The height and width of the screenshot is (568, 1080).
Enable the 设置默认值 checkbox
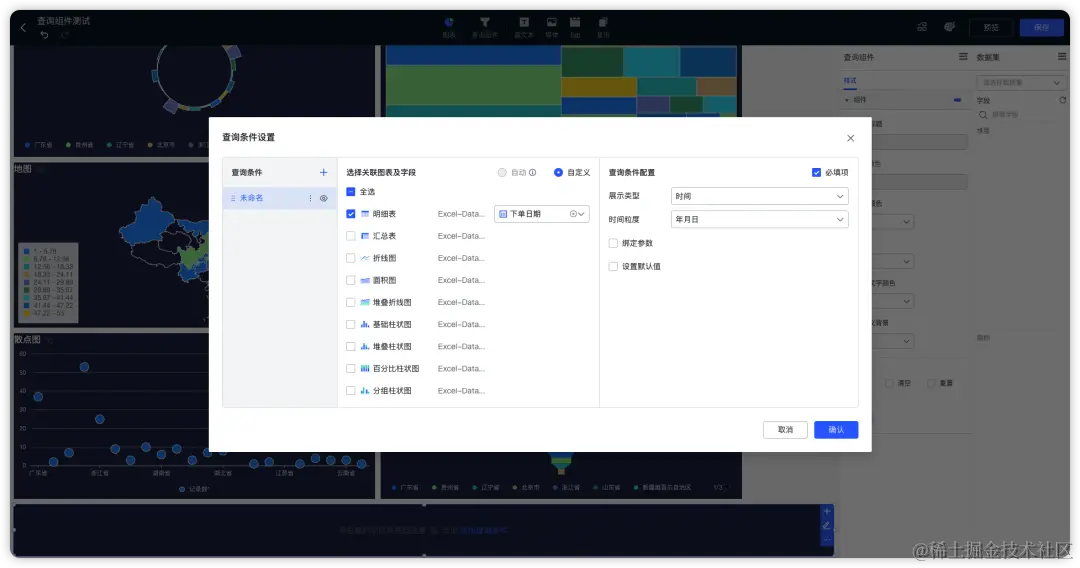(613, 266)
